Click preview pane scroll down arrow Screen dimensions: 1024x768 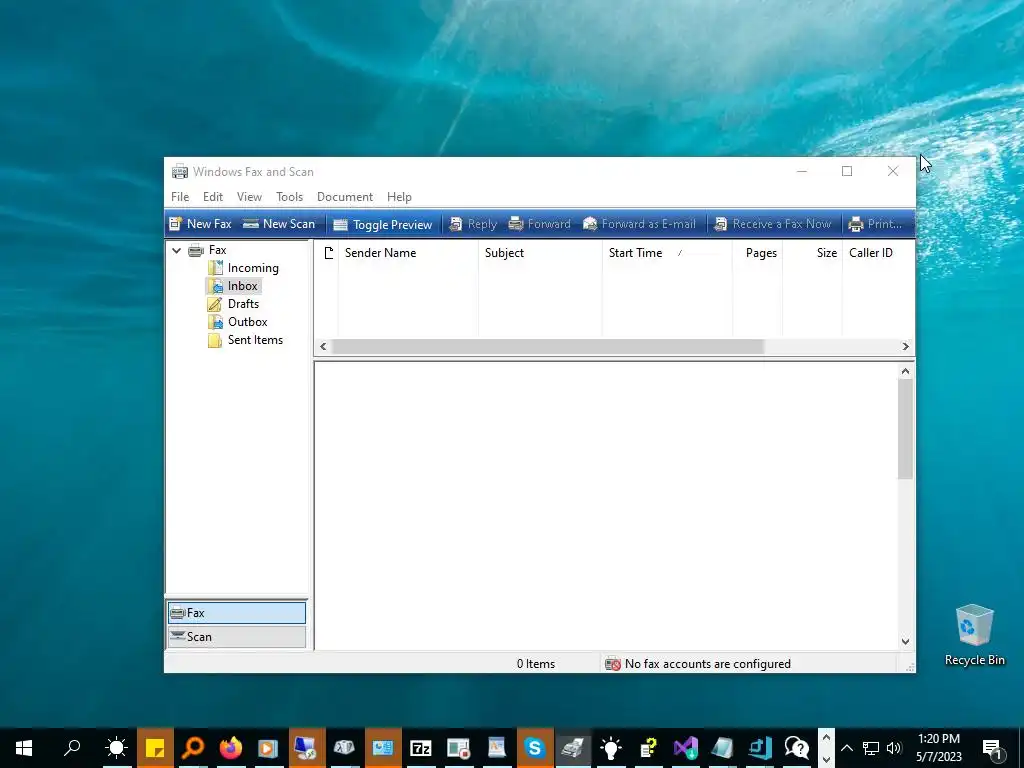pyautogui.click(x=905, y=641)
